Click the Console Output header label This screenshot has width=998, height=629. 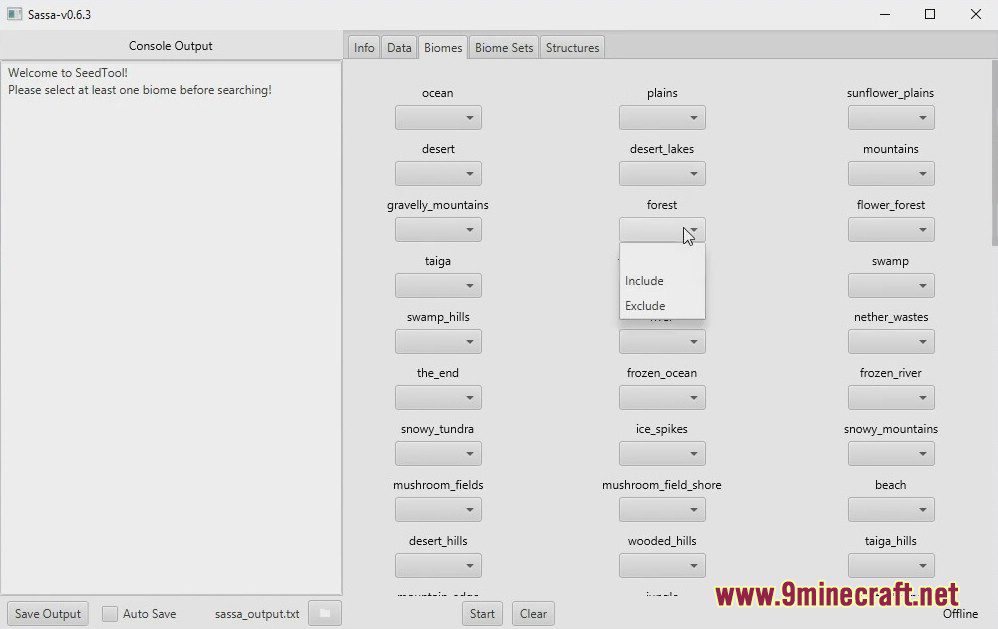coord(171,46)
